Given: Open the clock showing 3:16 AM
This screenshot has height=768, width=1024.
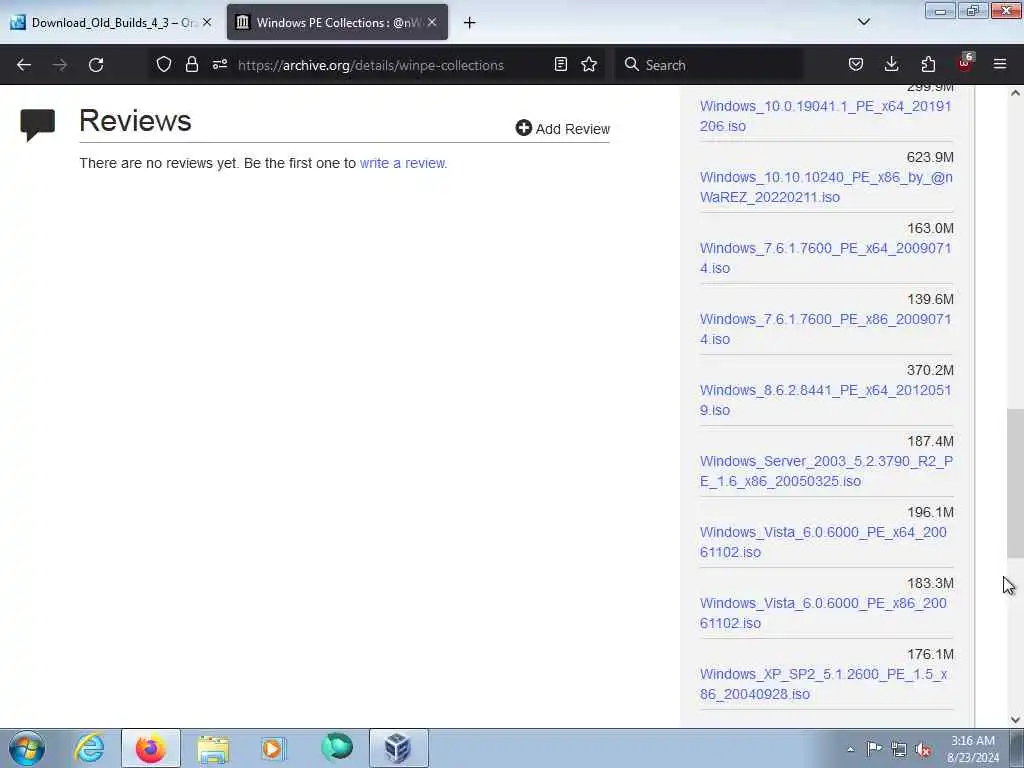Looking at the screenshot, I should (x=973, y=749).
